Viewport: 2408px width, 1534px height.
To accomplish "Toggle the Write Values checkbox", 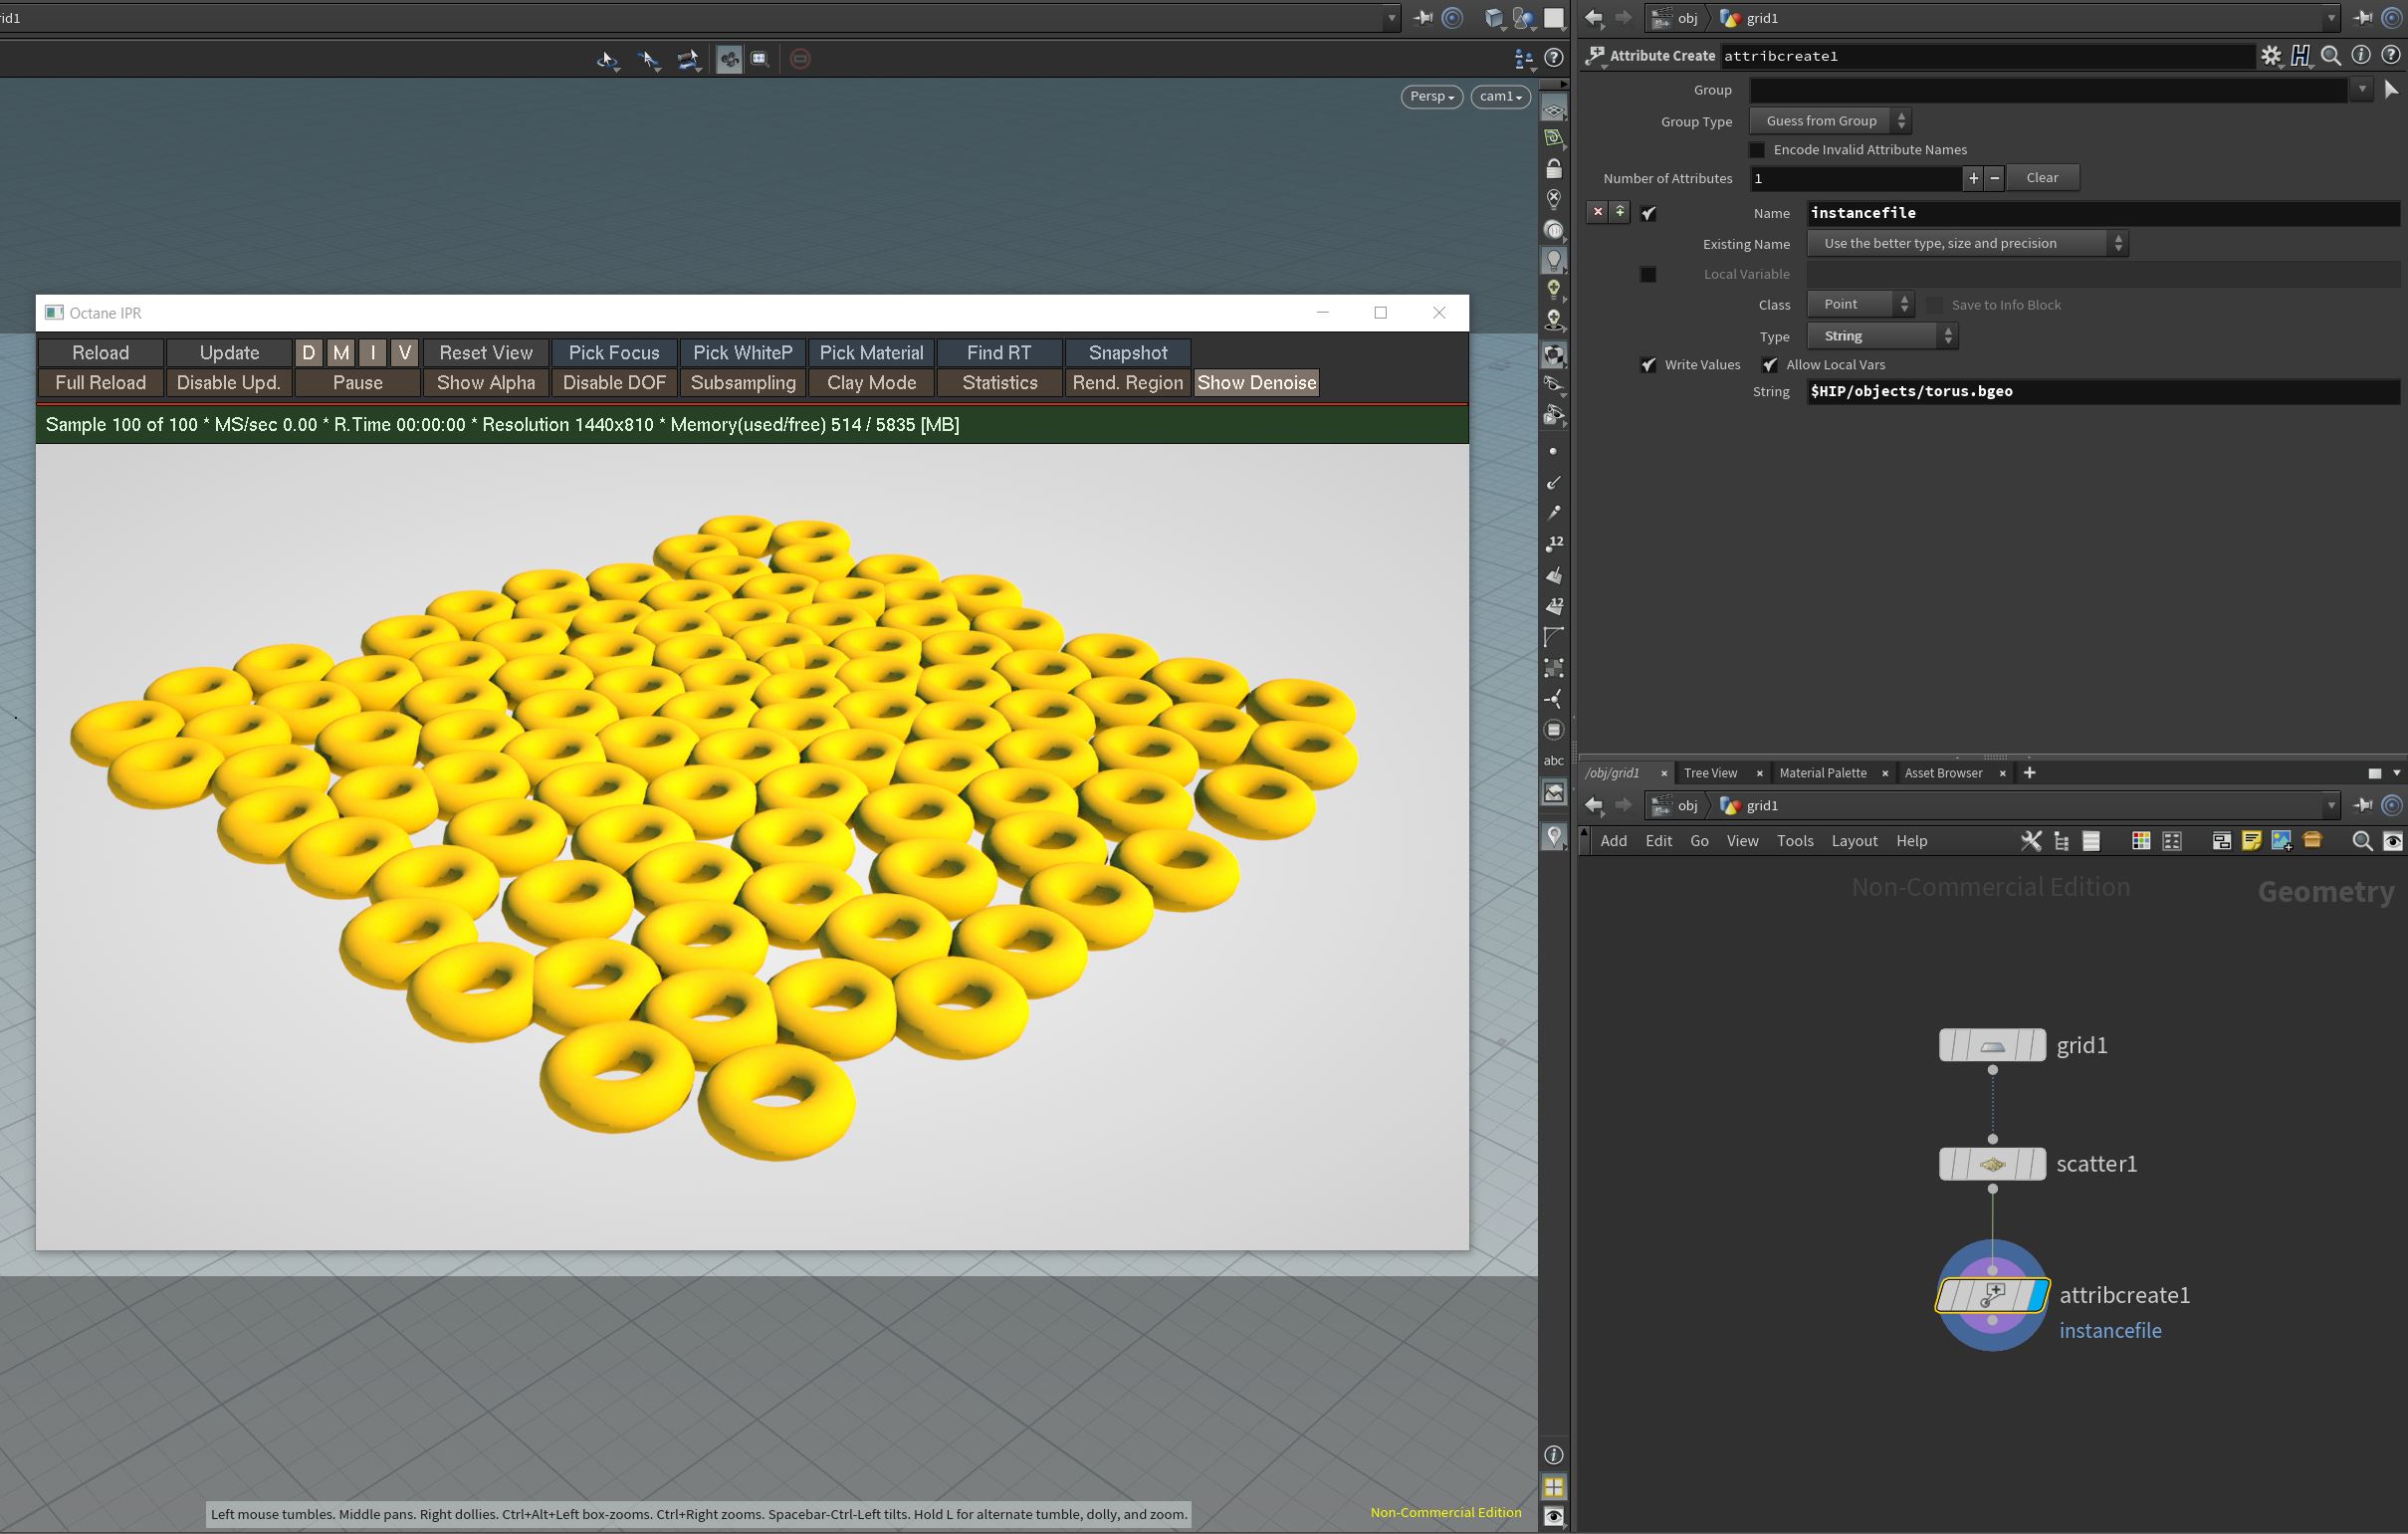I will [x=1649, y=365].
